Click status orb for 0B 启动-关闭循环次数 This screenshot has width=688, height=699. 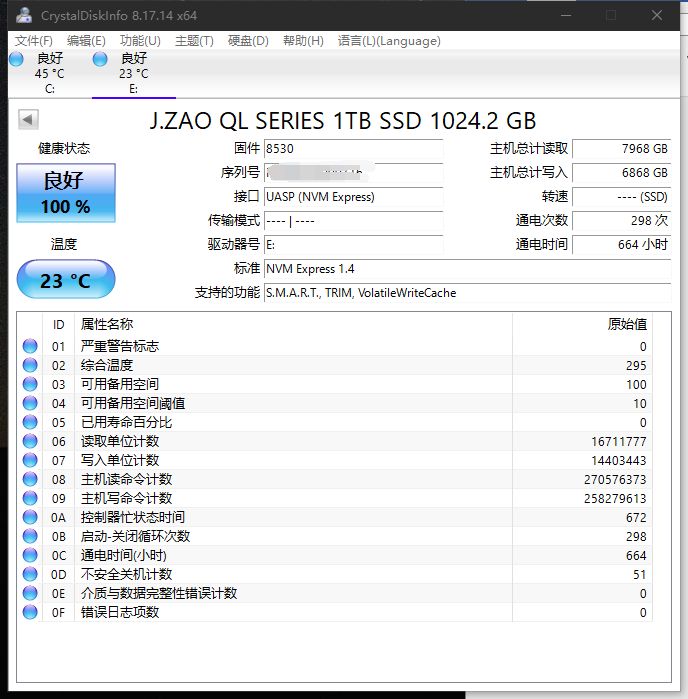(x=30, y=536)
